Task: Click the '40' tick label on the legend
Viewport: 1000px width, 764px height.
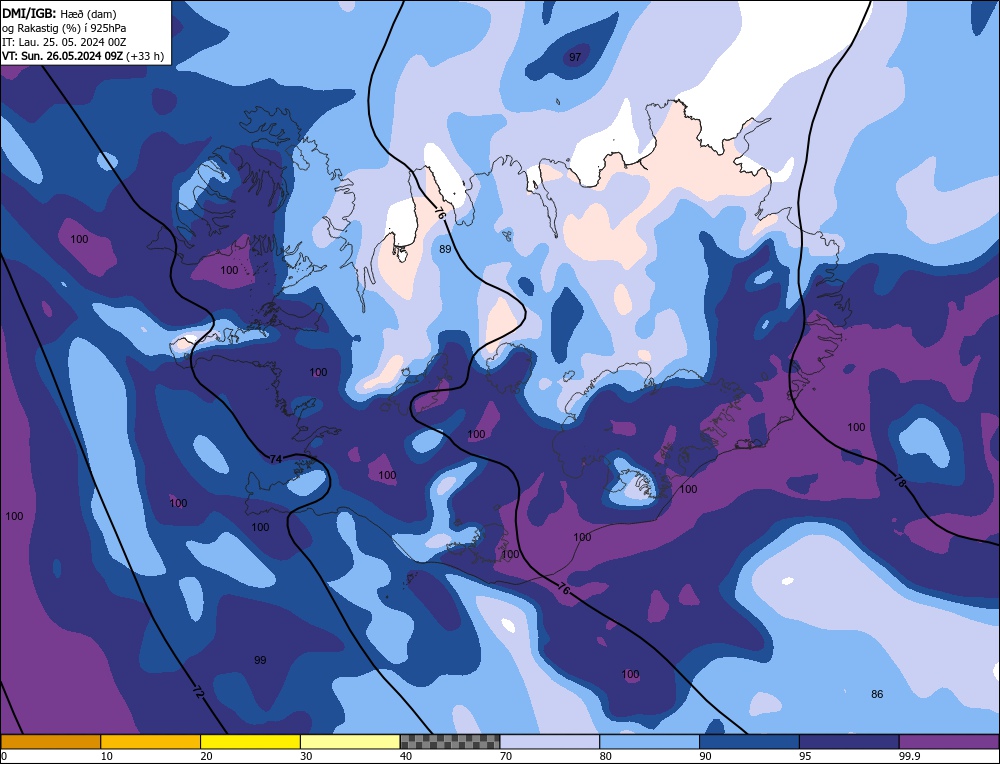Action: 406,756
